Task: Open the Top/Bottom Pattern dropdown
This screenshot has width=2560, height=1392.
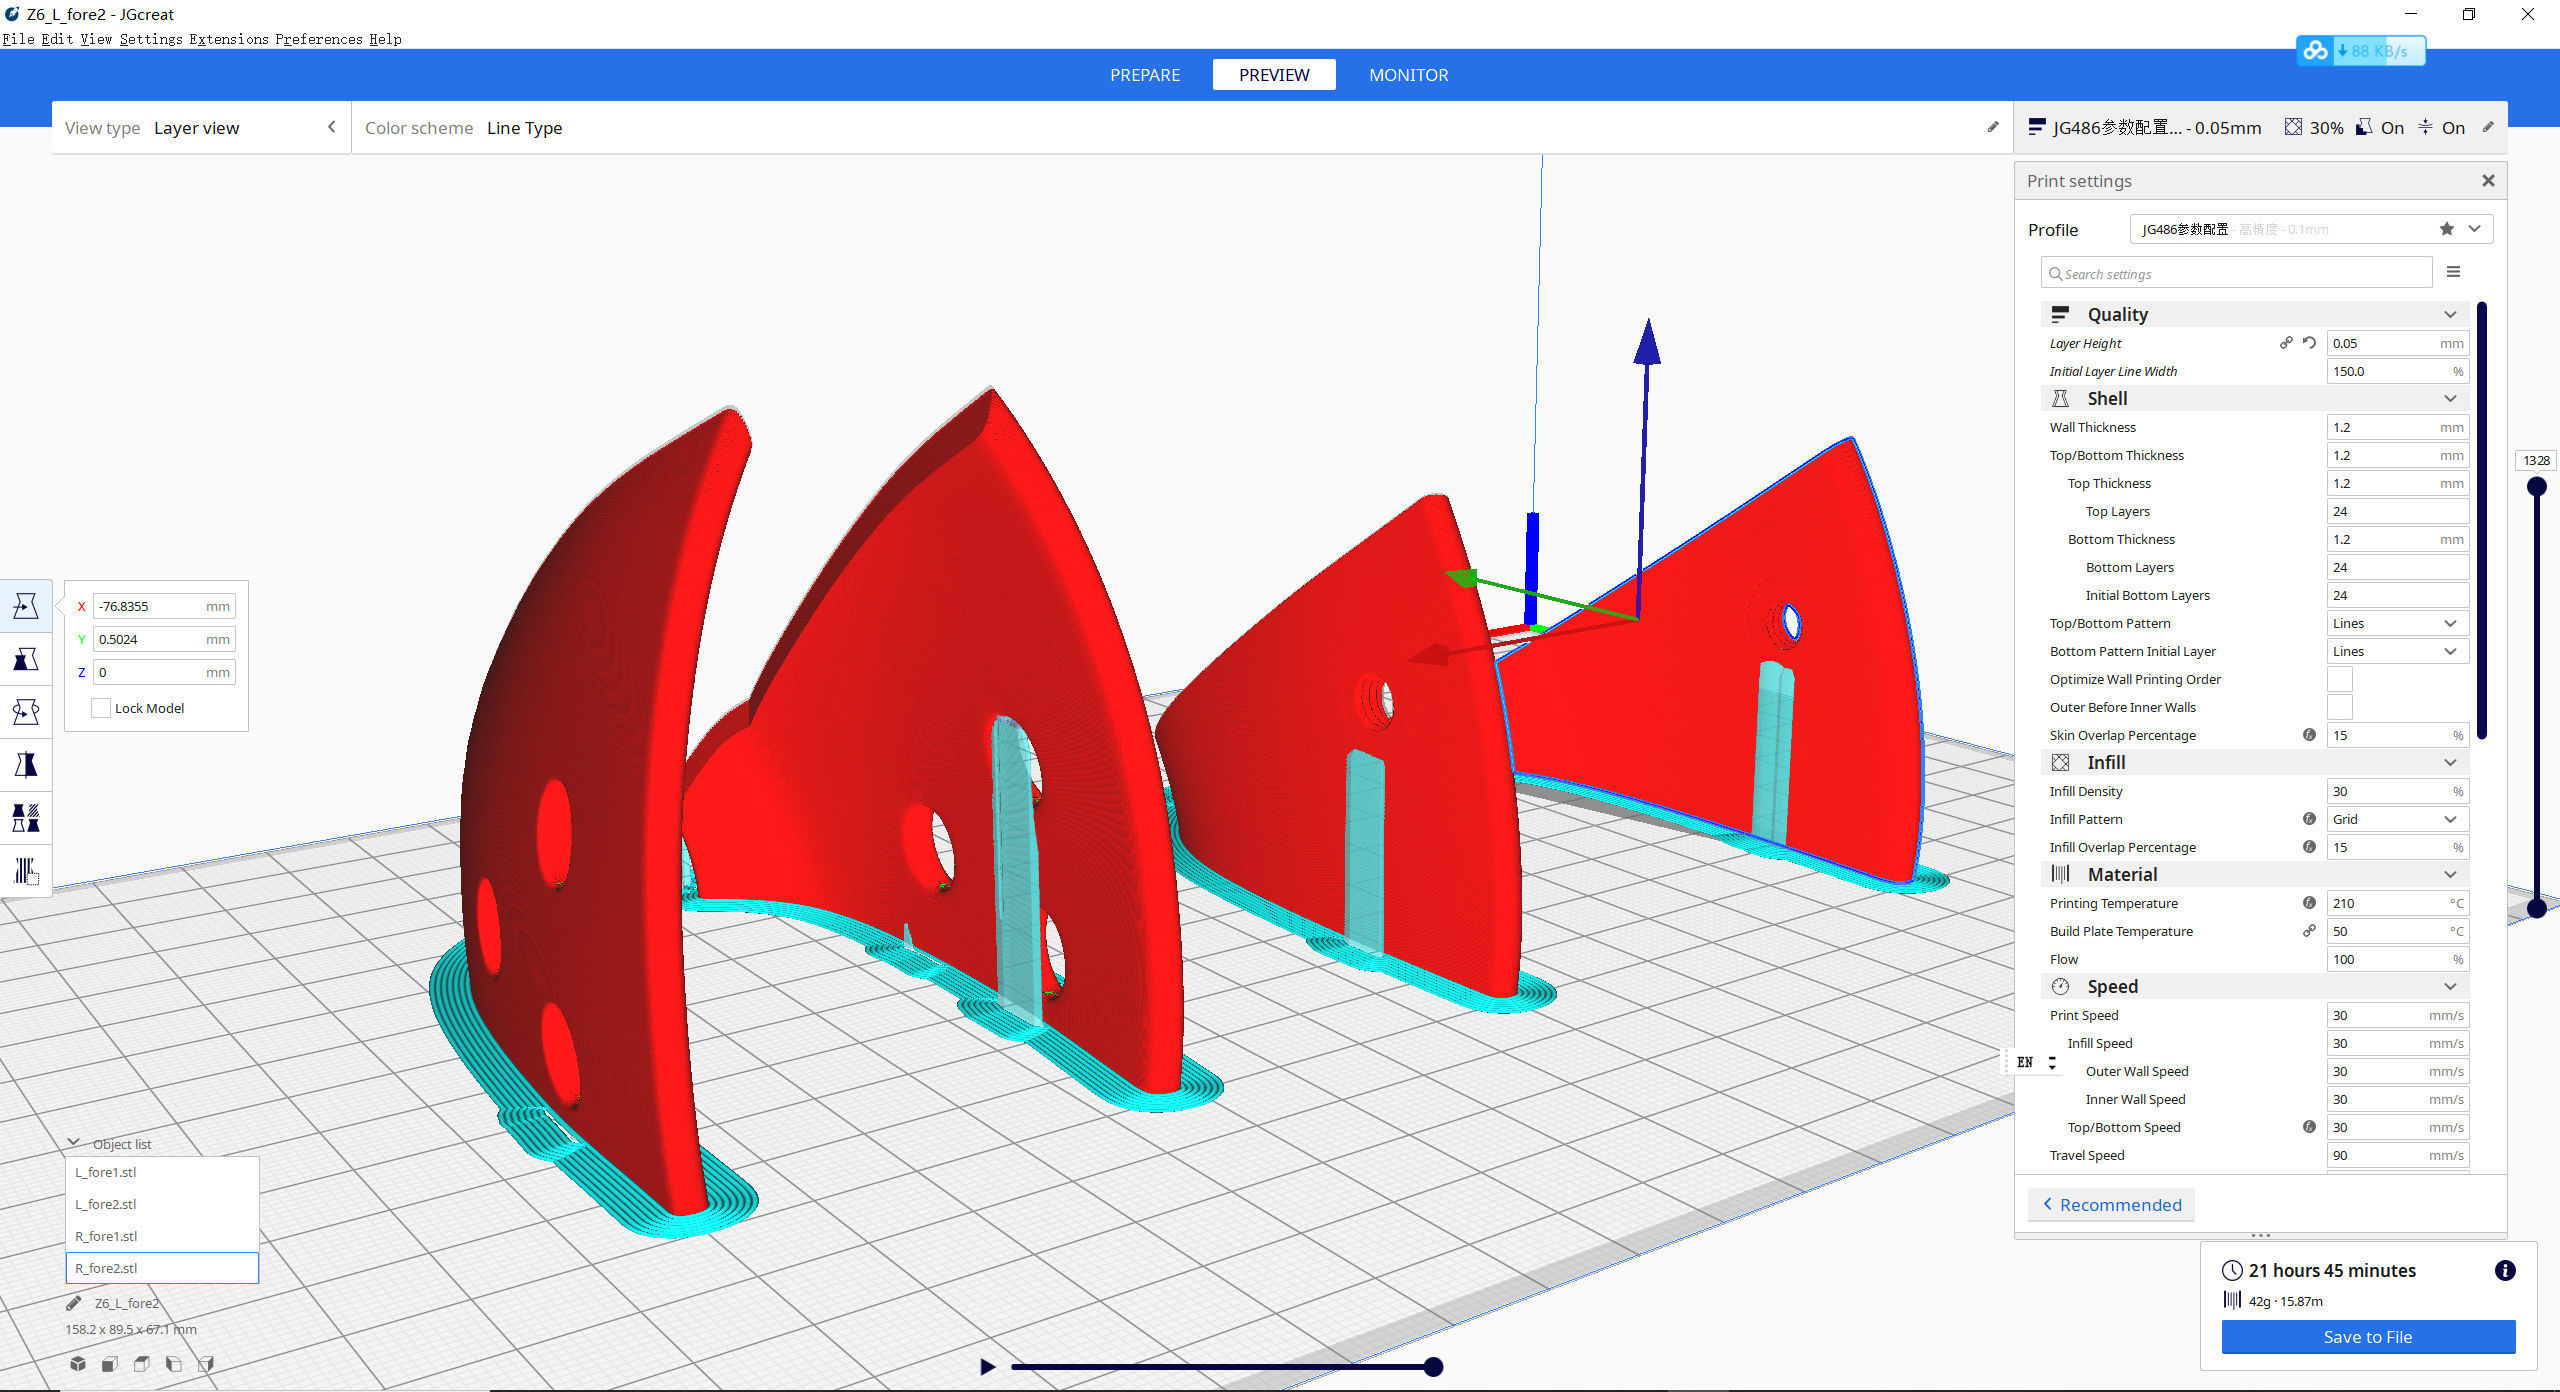Action: tap(2396, 623)
